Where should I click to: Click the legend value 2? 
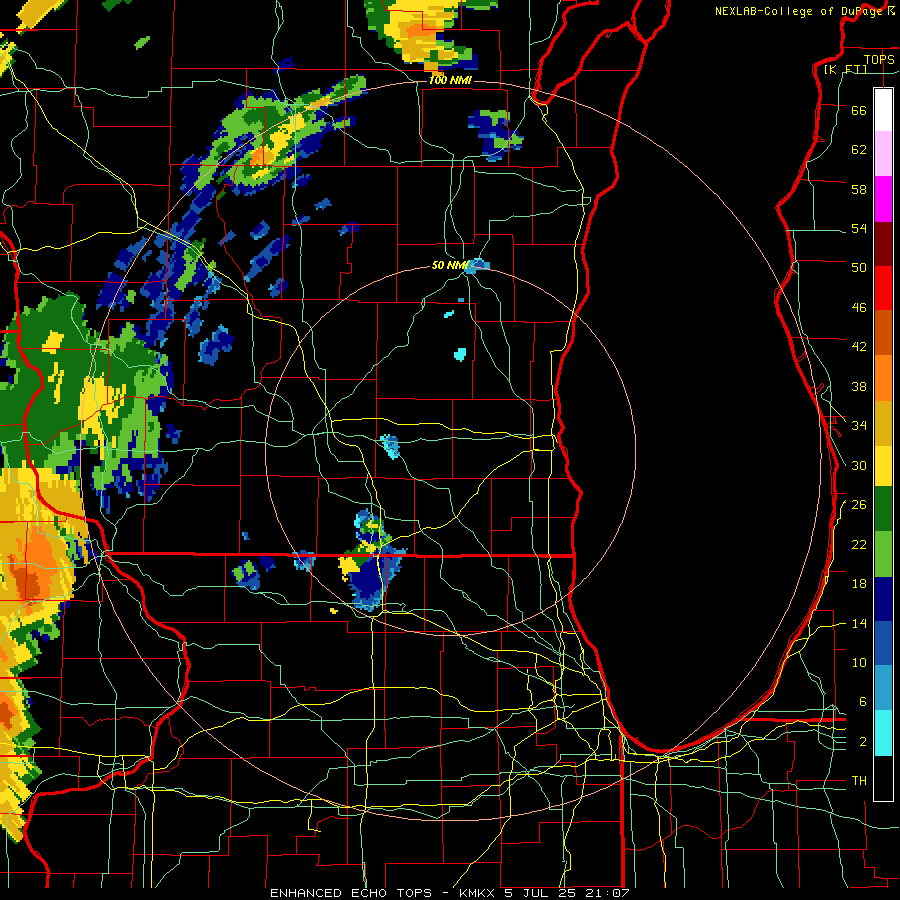(x=862, y=742)
